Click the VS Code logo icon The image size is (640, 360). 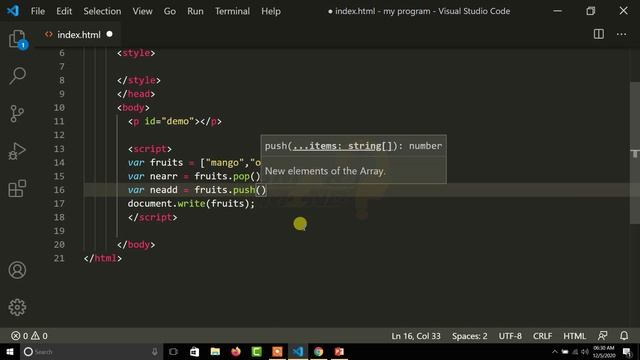tap(13, 11)
